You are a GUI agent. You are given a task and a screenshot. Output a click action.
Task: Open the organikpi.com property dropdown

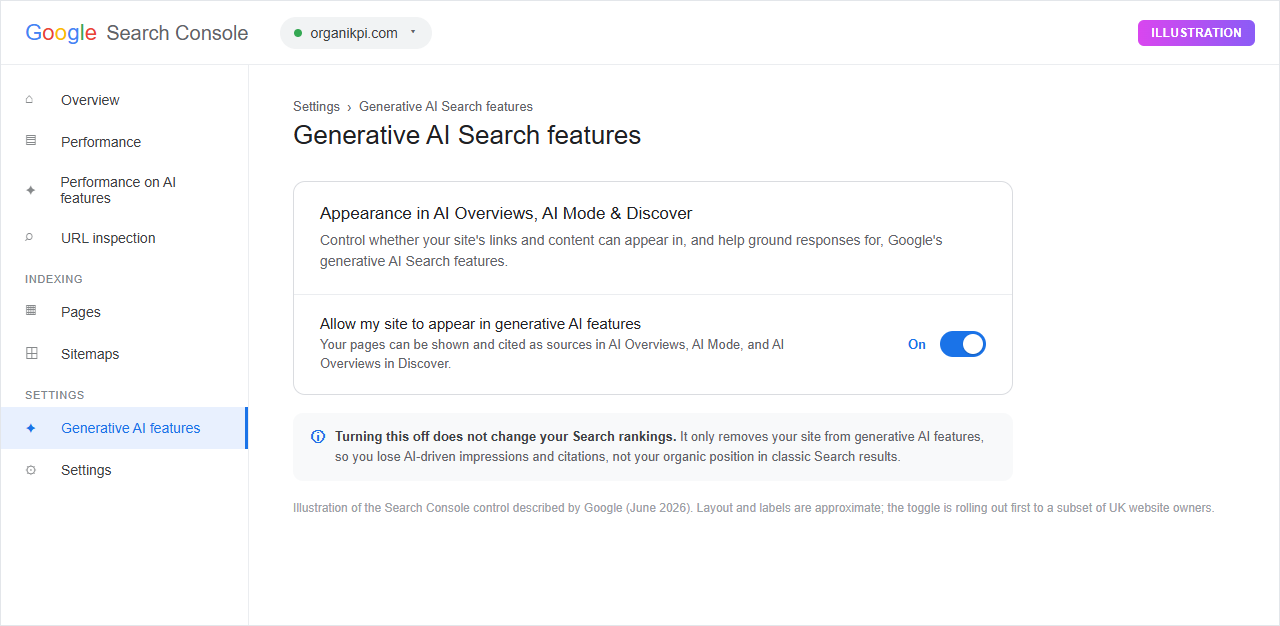pos(356,33)
